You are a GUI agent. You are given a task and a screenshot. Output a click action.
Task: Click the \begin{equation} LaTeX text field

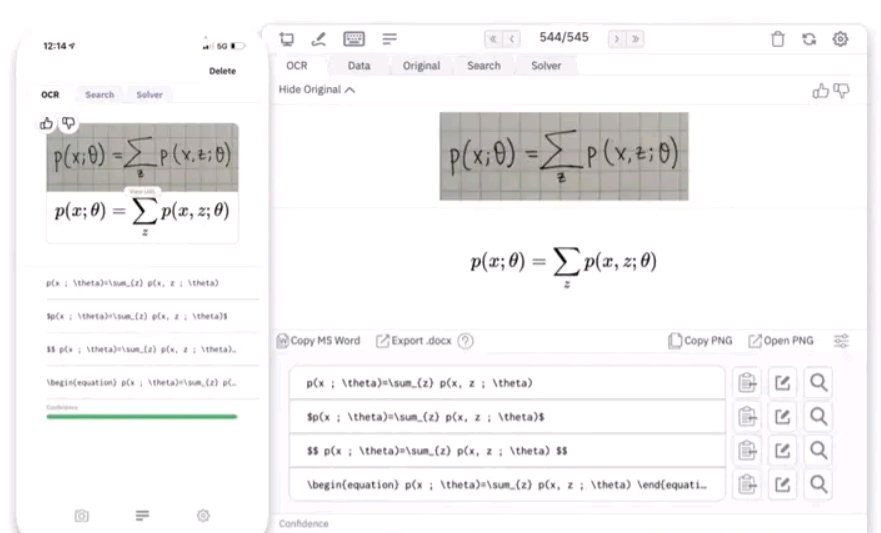tap(507, 484)
